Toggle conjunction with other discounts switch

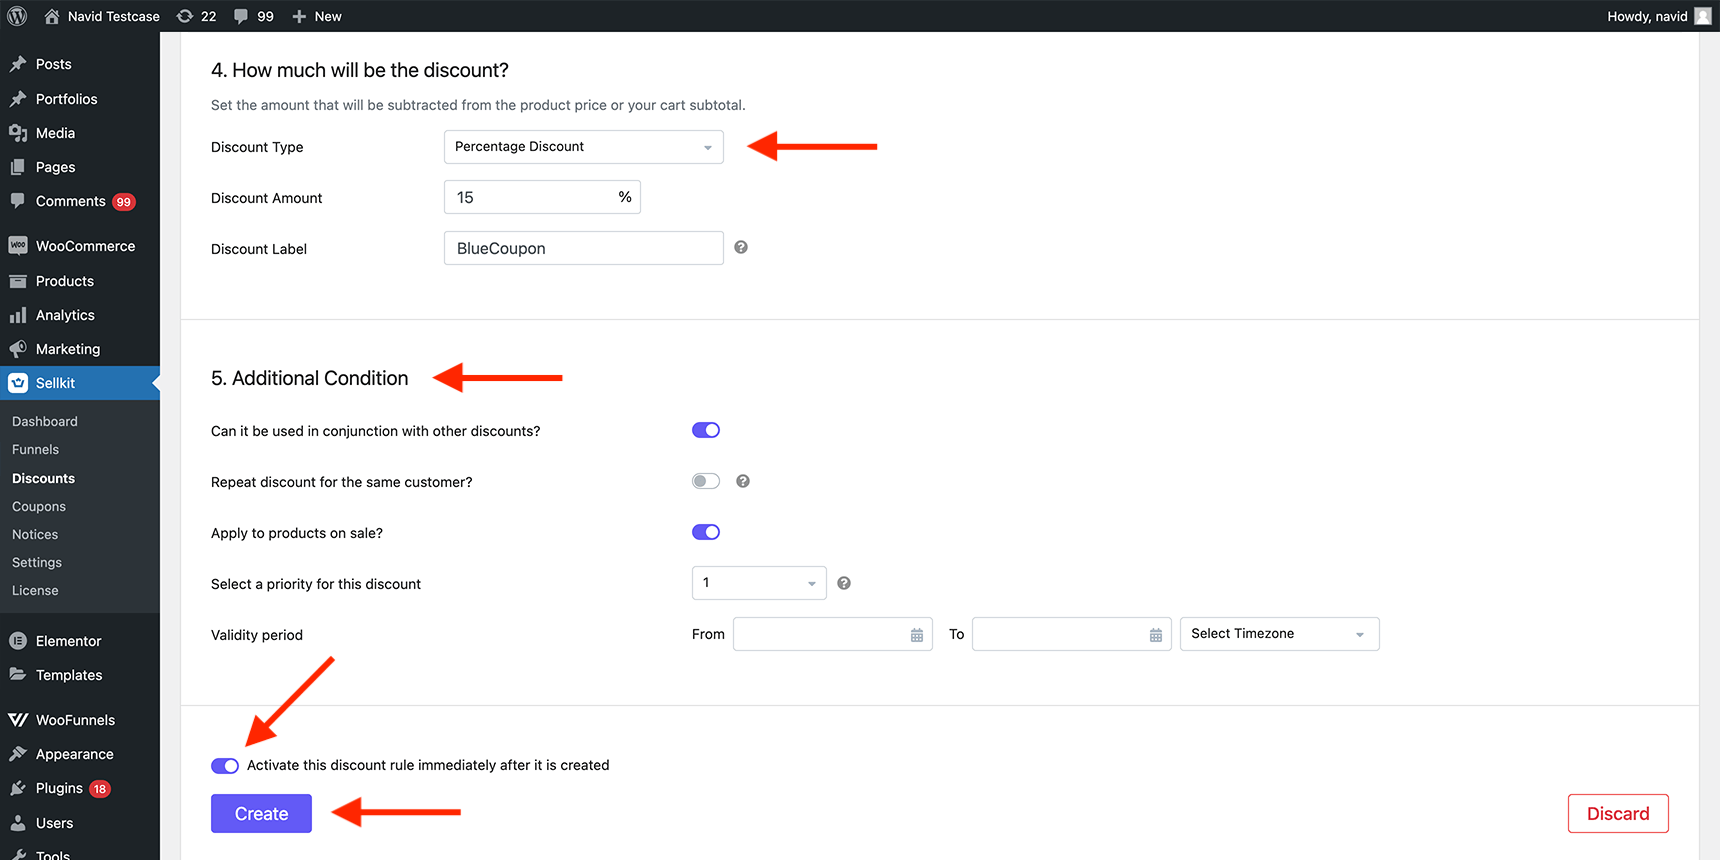(706, 430)
